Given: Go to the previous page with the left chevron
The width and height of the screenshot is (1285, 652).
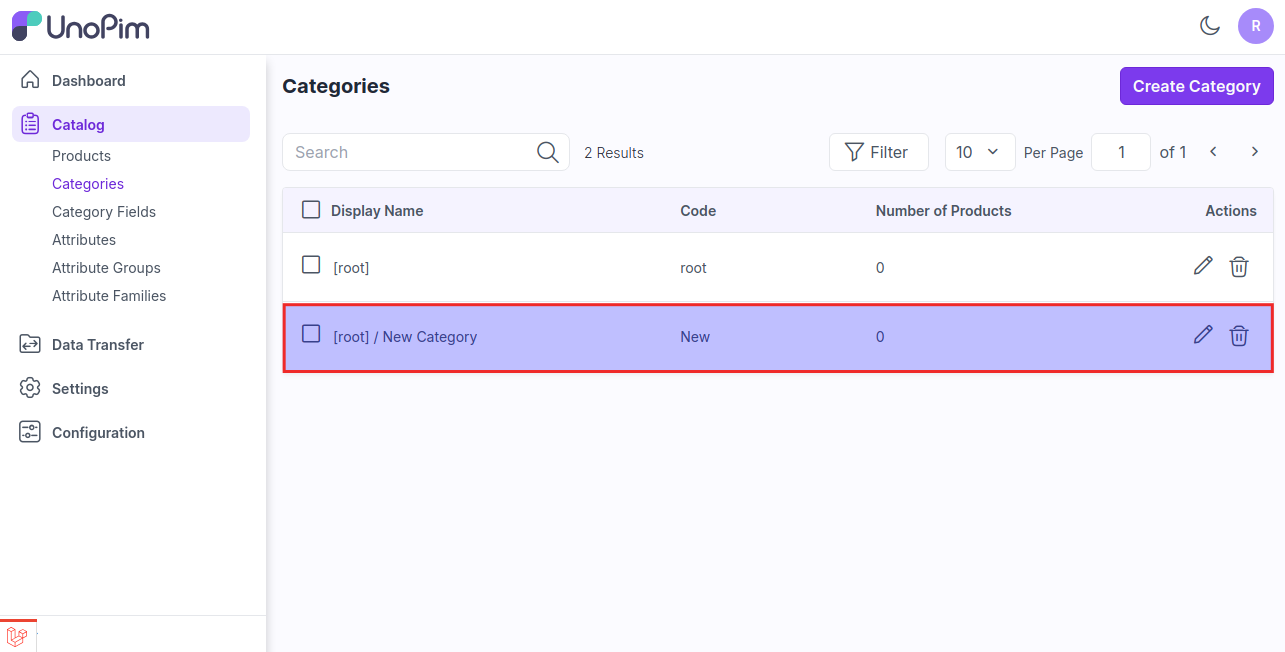Looking at the screenshot, I should pos(1213,152).
